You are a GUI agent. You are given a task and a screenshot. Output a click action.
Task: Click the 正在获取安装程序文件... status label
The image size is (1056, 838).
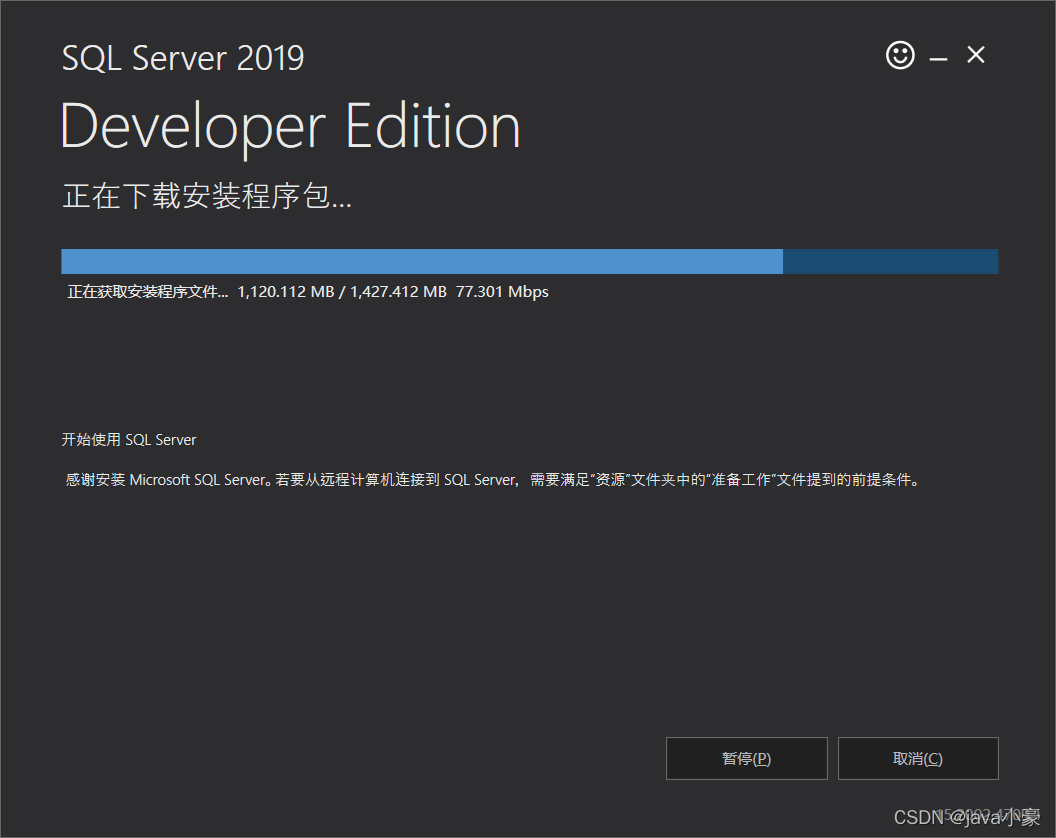pos(147,292)
